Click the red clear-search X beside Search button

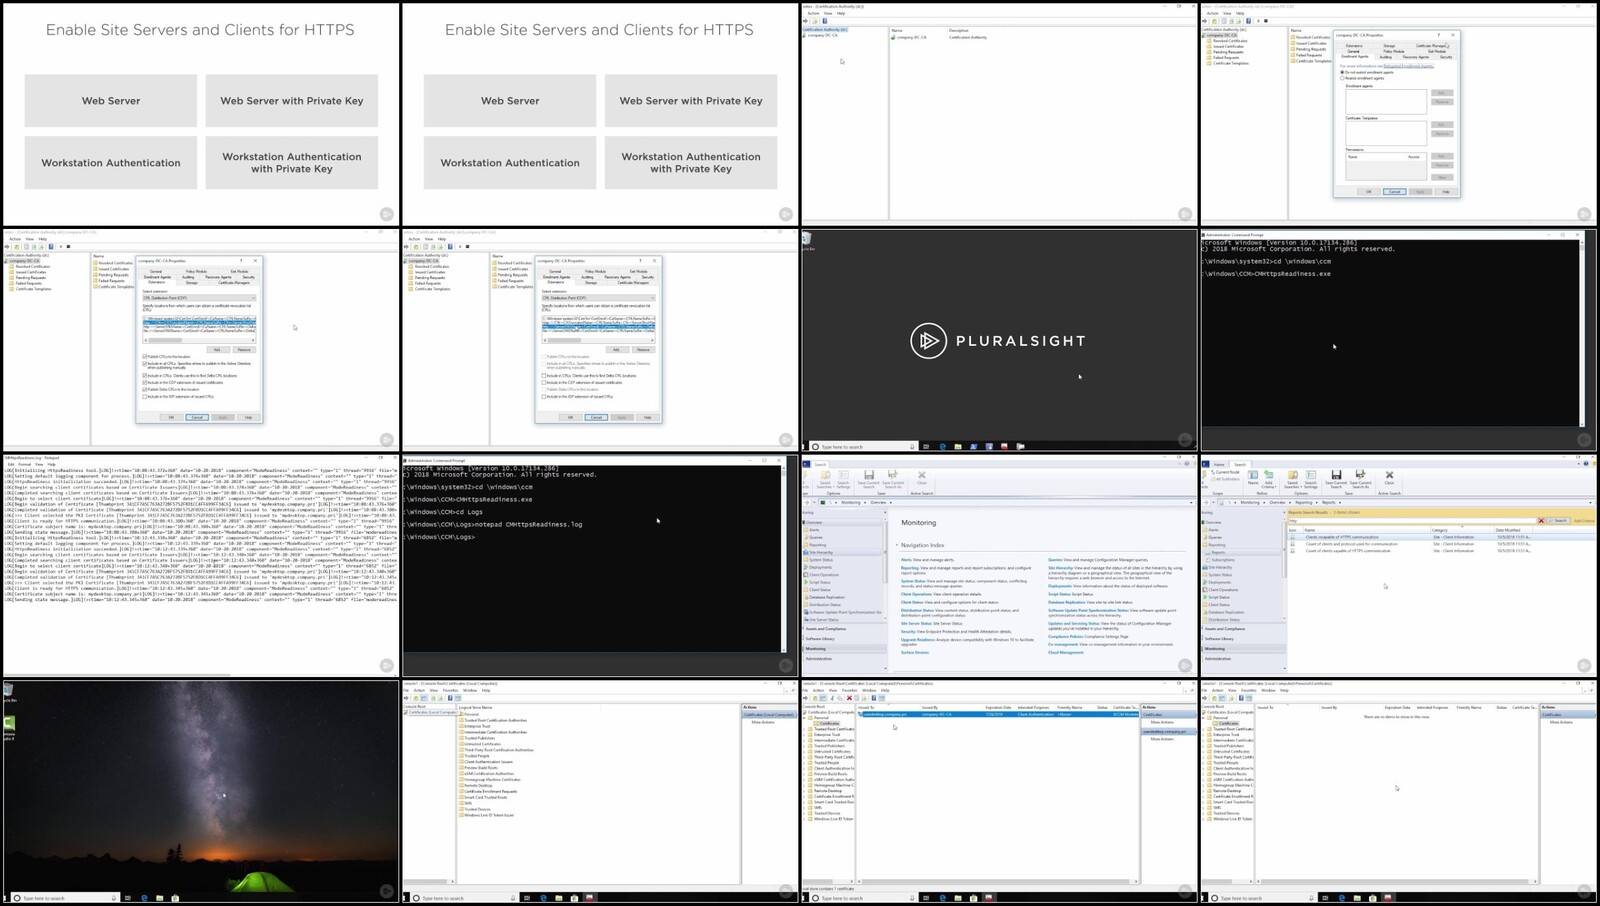pyautogui.click(x=1541, y=521)
